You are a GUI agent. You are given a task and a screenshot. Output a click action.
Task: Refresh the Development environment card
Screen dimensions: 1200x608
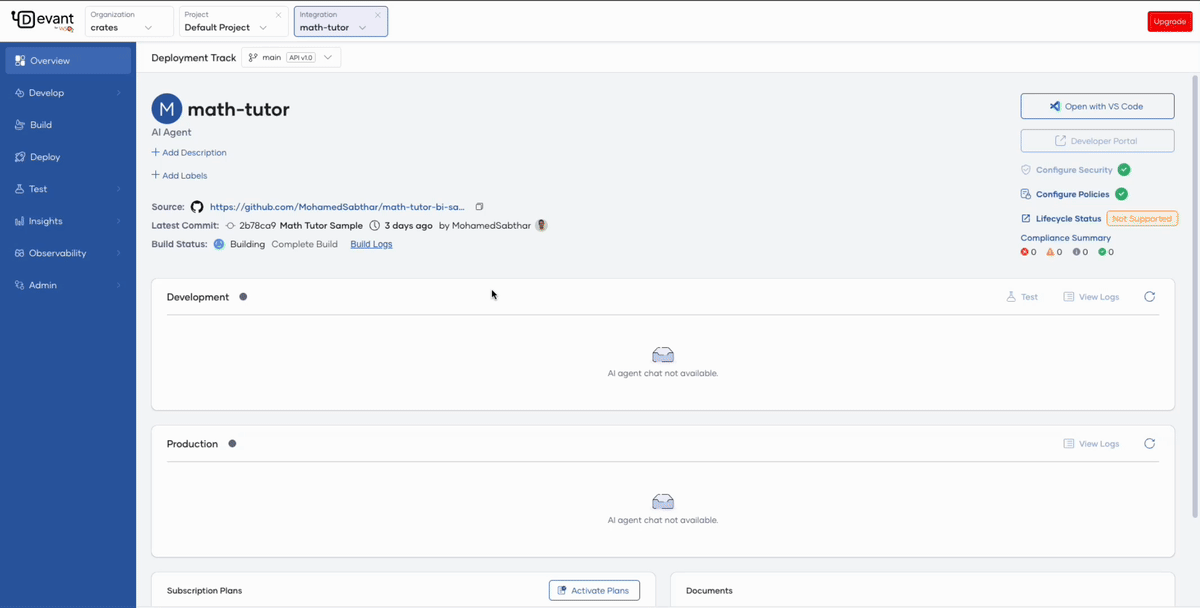click(1150, 297)
